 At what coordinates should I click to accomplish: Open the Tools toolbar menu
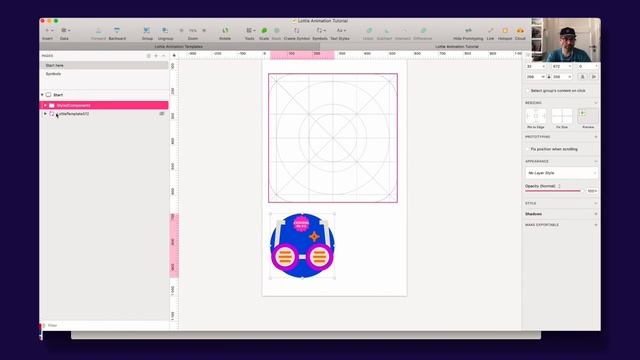[250, 31]
